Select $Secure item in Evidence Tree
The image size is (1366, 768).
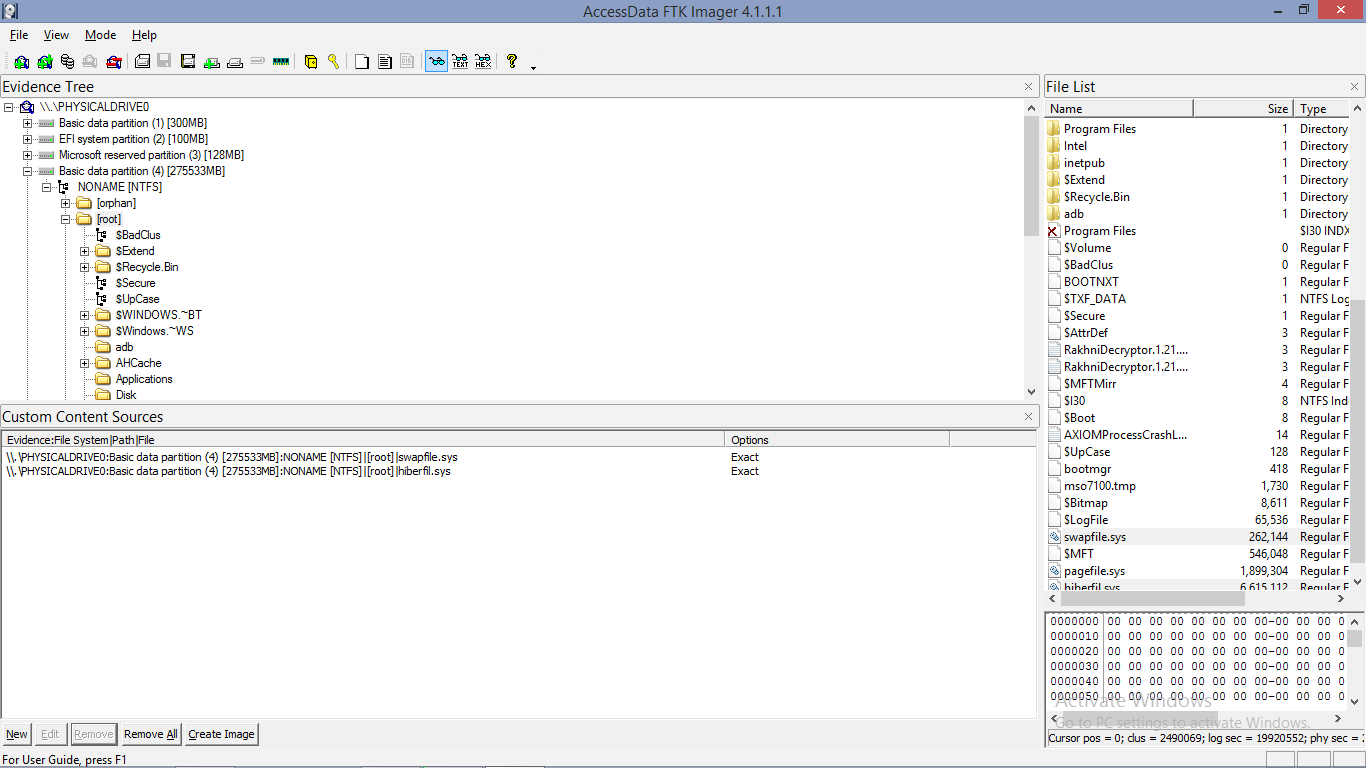click(135, 283)
